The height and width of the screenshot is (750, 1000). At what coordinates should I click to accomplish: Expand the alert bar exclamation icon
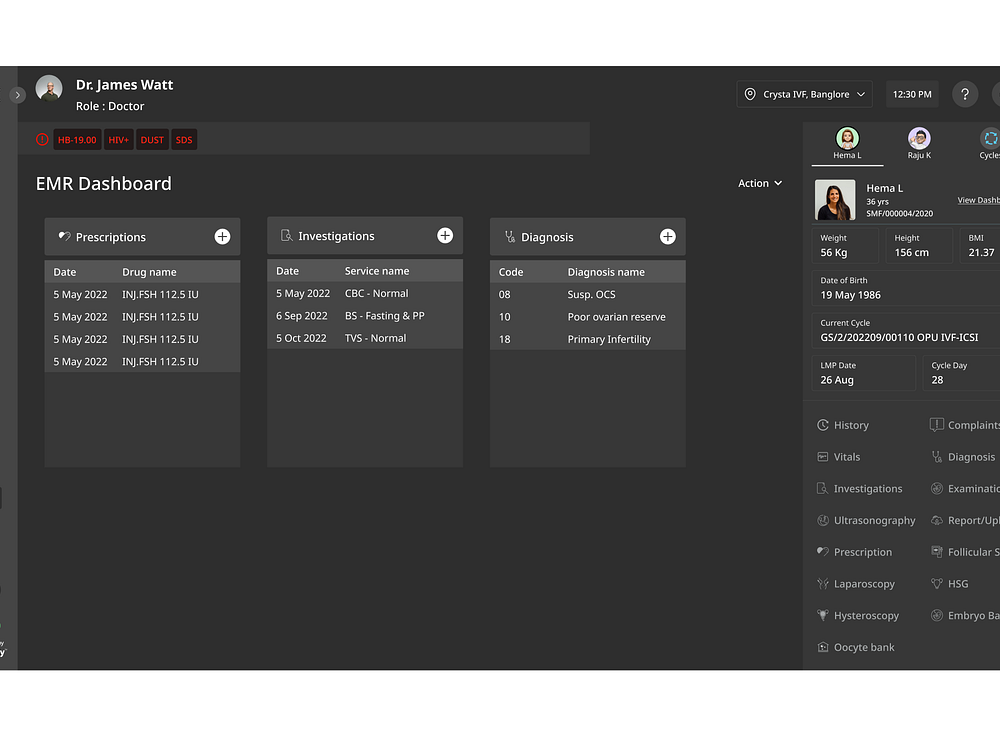(x=41, y=139)
